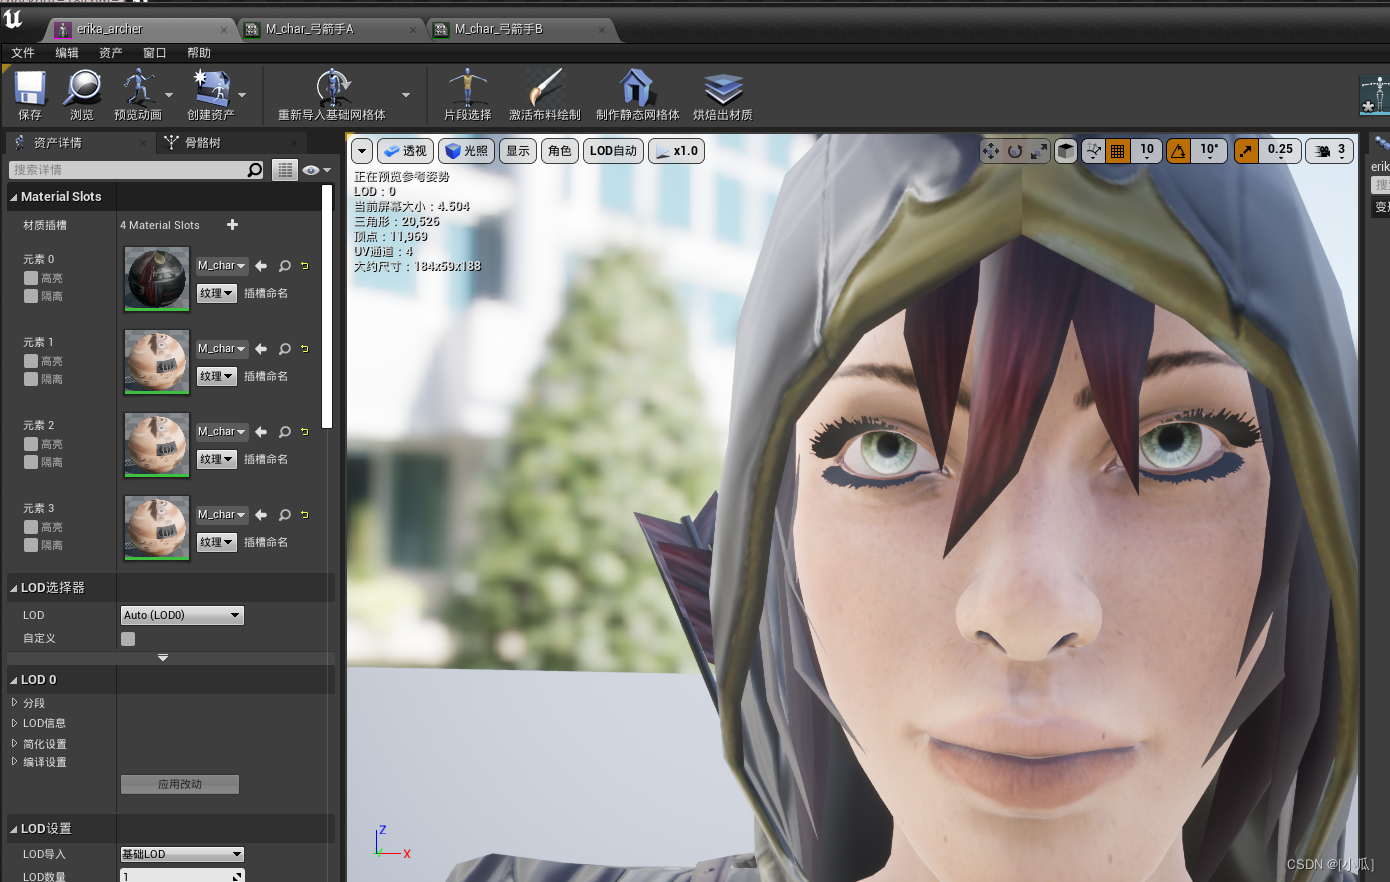Reset 元素 1 material to default

coord(304,349)
